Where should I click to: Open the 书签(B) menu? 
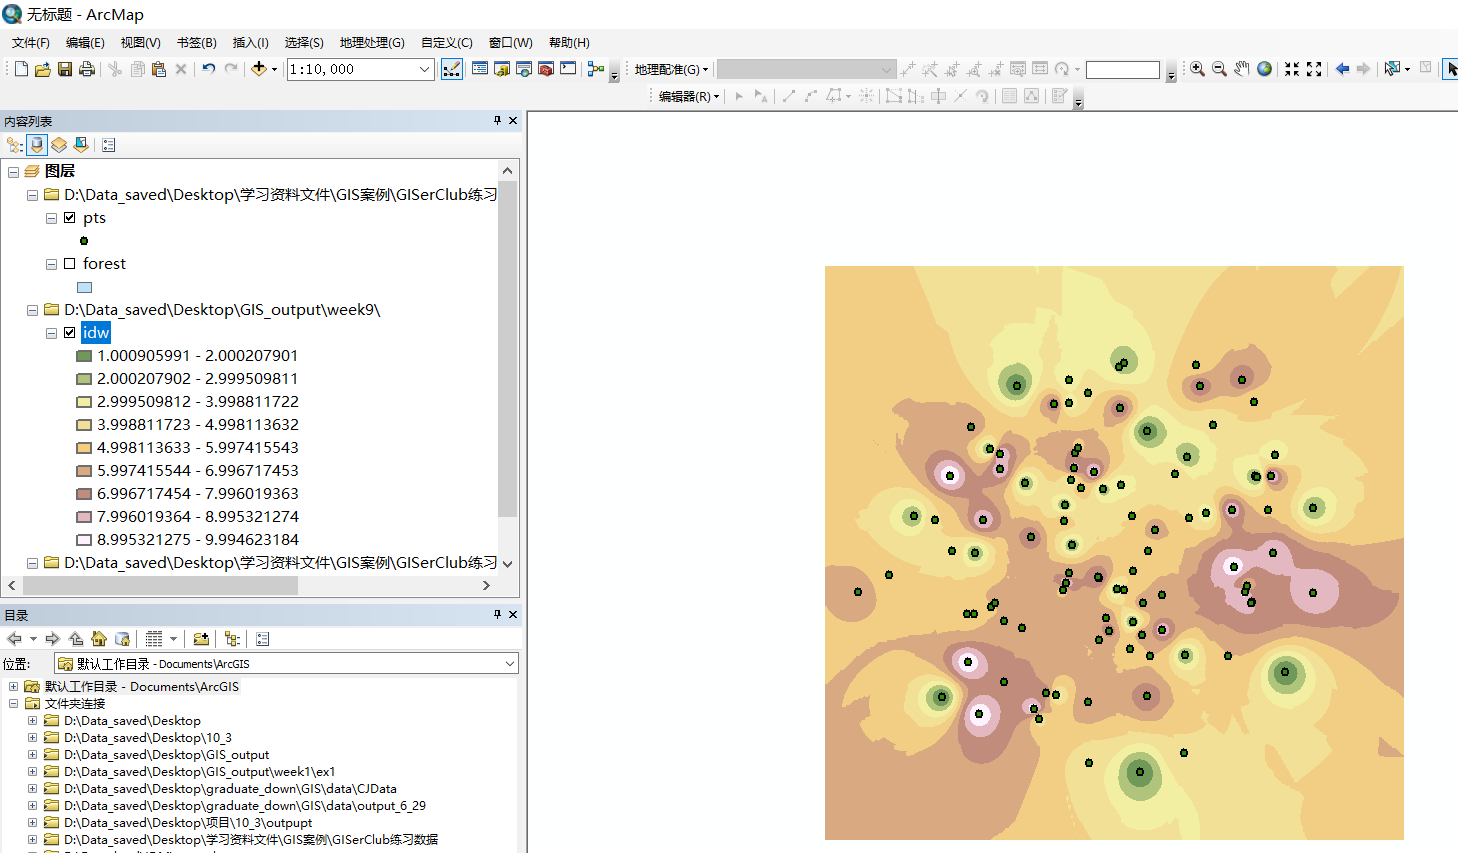pyautogui.click(x=196, y=42)
